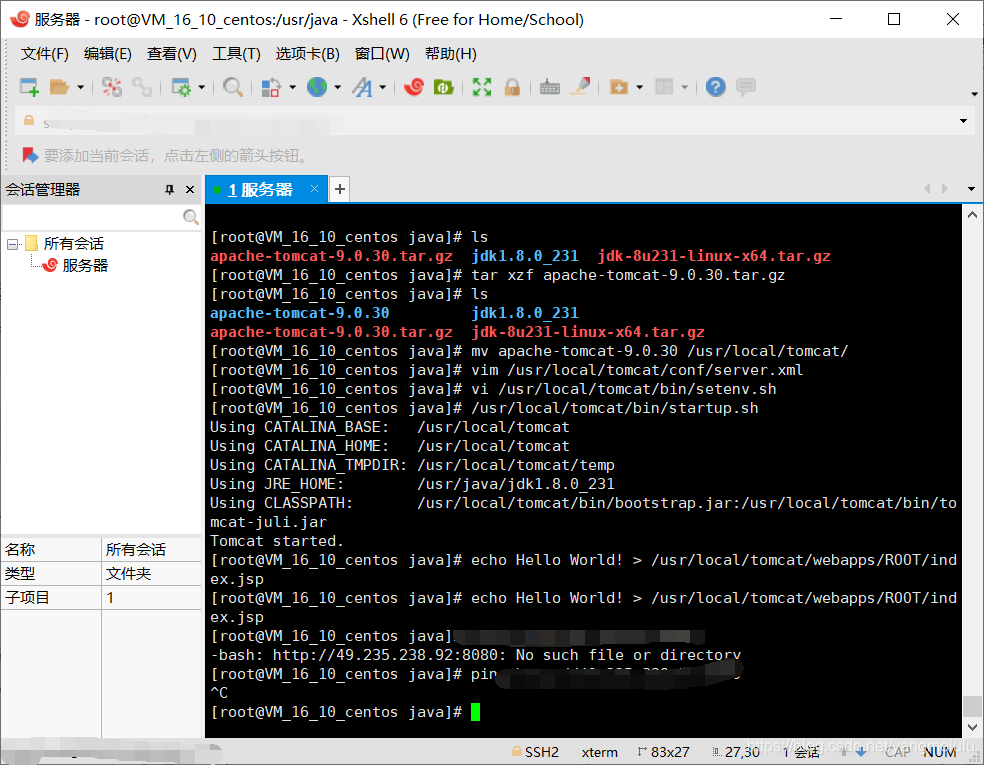
Task: Click the speech bubble feedback icon
Action: (746, 87)
